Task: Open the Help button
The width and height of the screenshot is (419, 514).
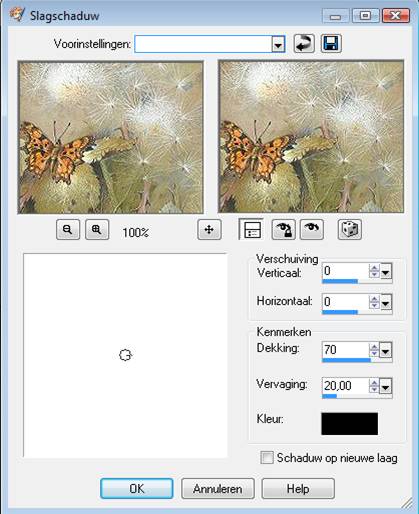Action: (x=298, y=489)
